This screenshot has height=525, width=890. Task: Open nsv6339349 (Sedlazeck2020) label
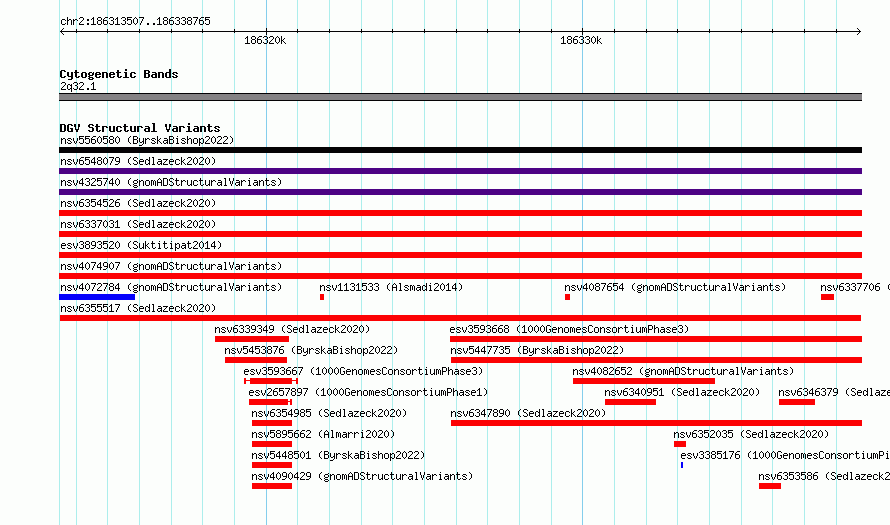click(x=292, y=329)
